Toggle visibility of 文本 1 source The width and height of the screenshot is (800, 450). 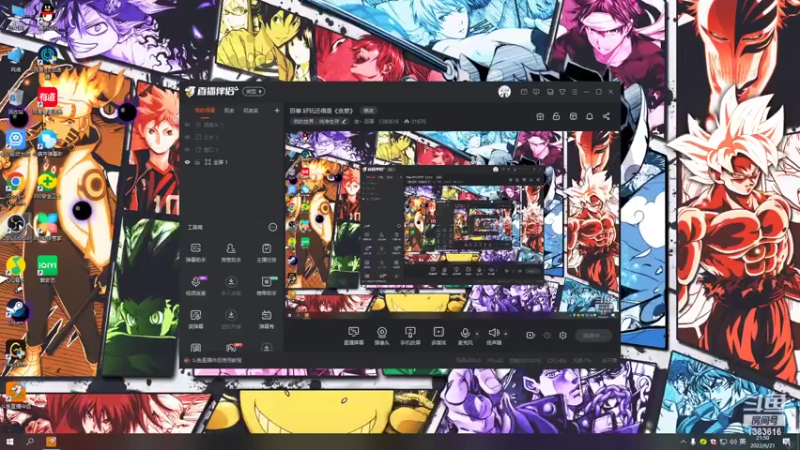187,137
